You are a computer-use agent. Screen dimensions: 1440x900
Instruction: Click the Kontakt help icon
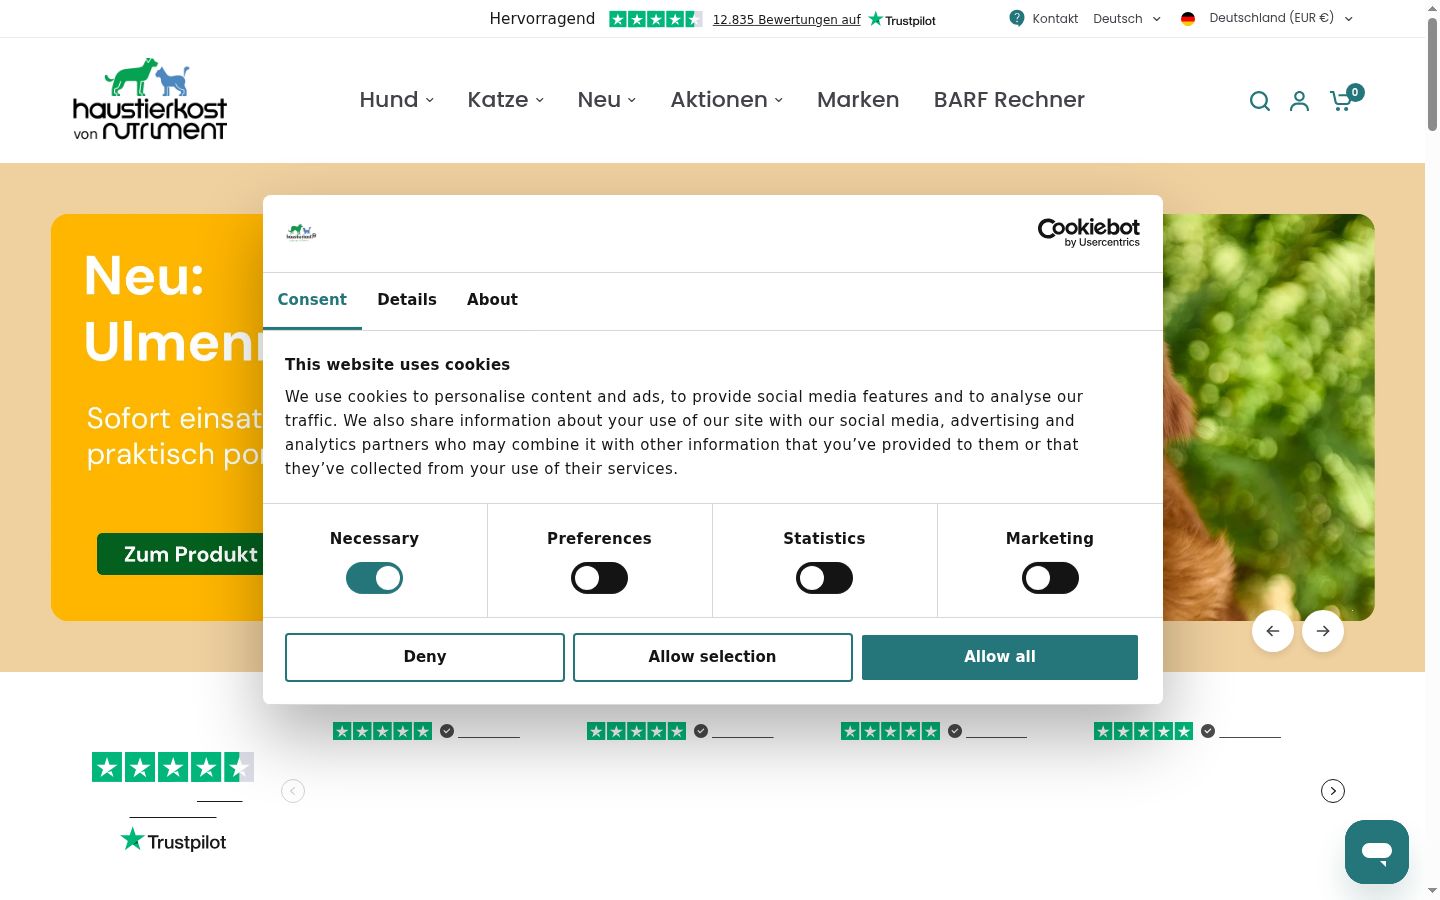(1017, 18)
